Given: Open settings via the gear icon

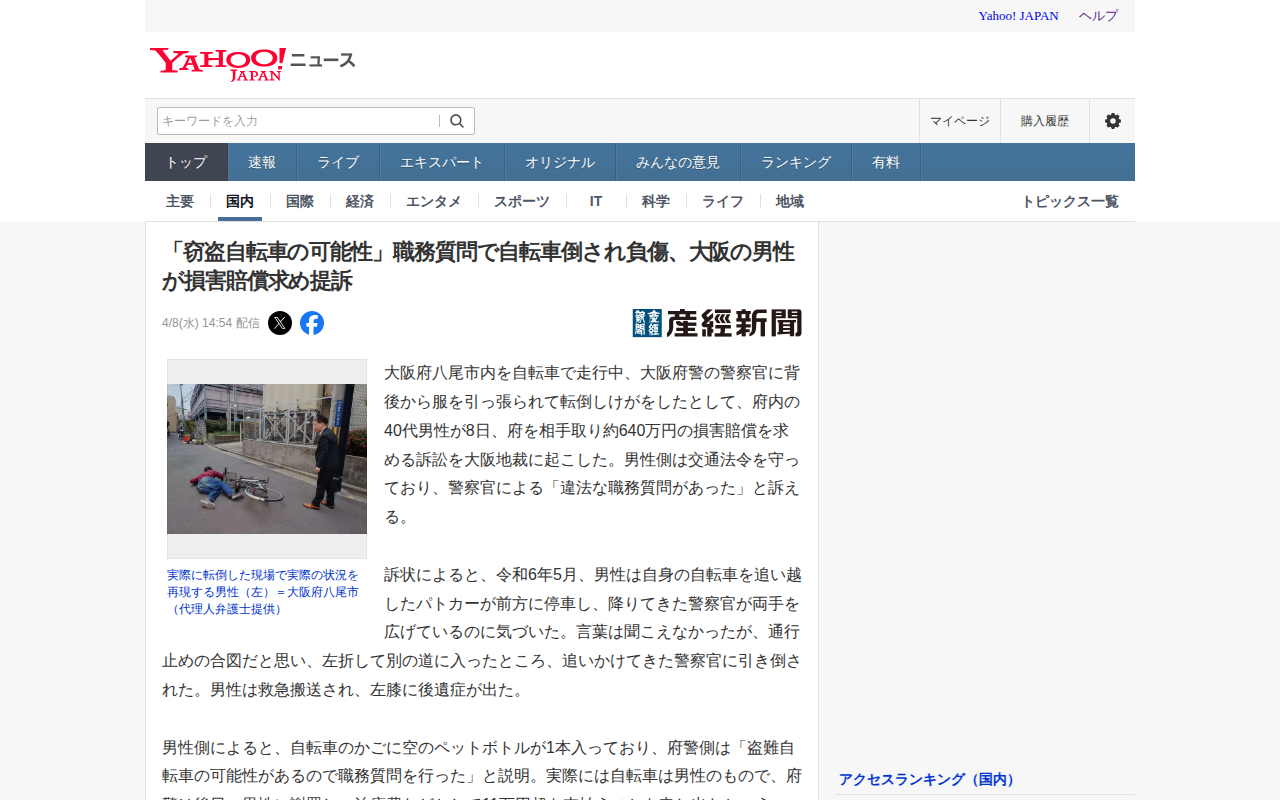Looking at the screenshot, I should [1112, 121].
